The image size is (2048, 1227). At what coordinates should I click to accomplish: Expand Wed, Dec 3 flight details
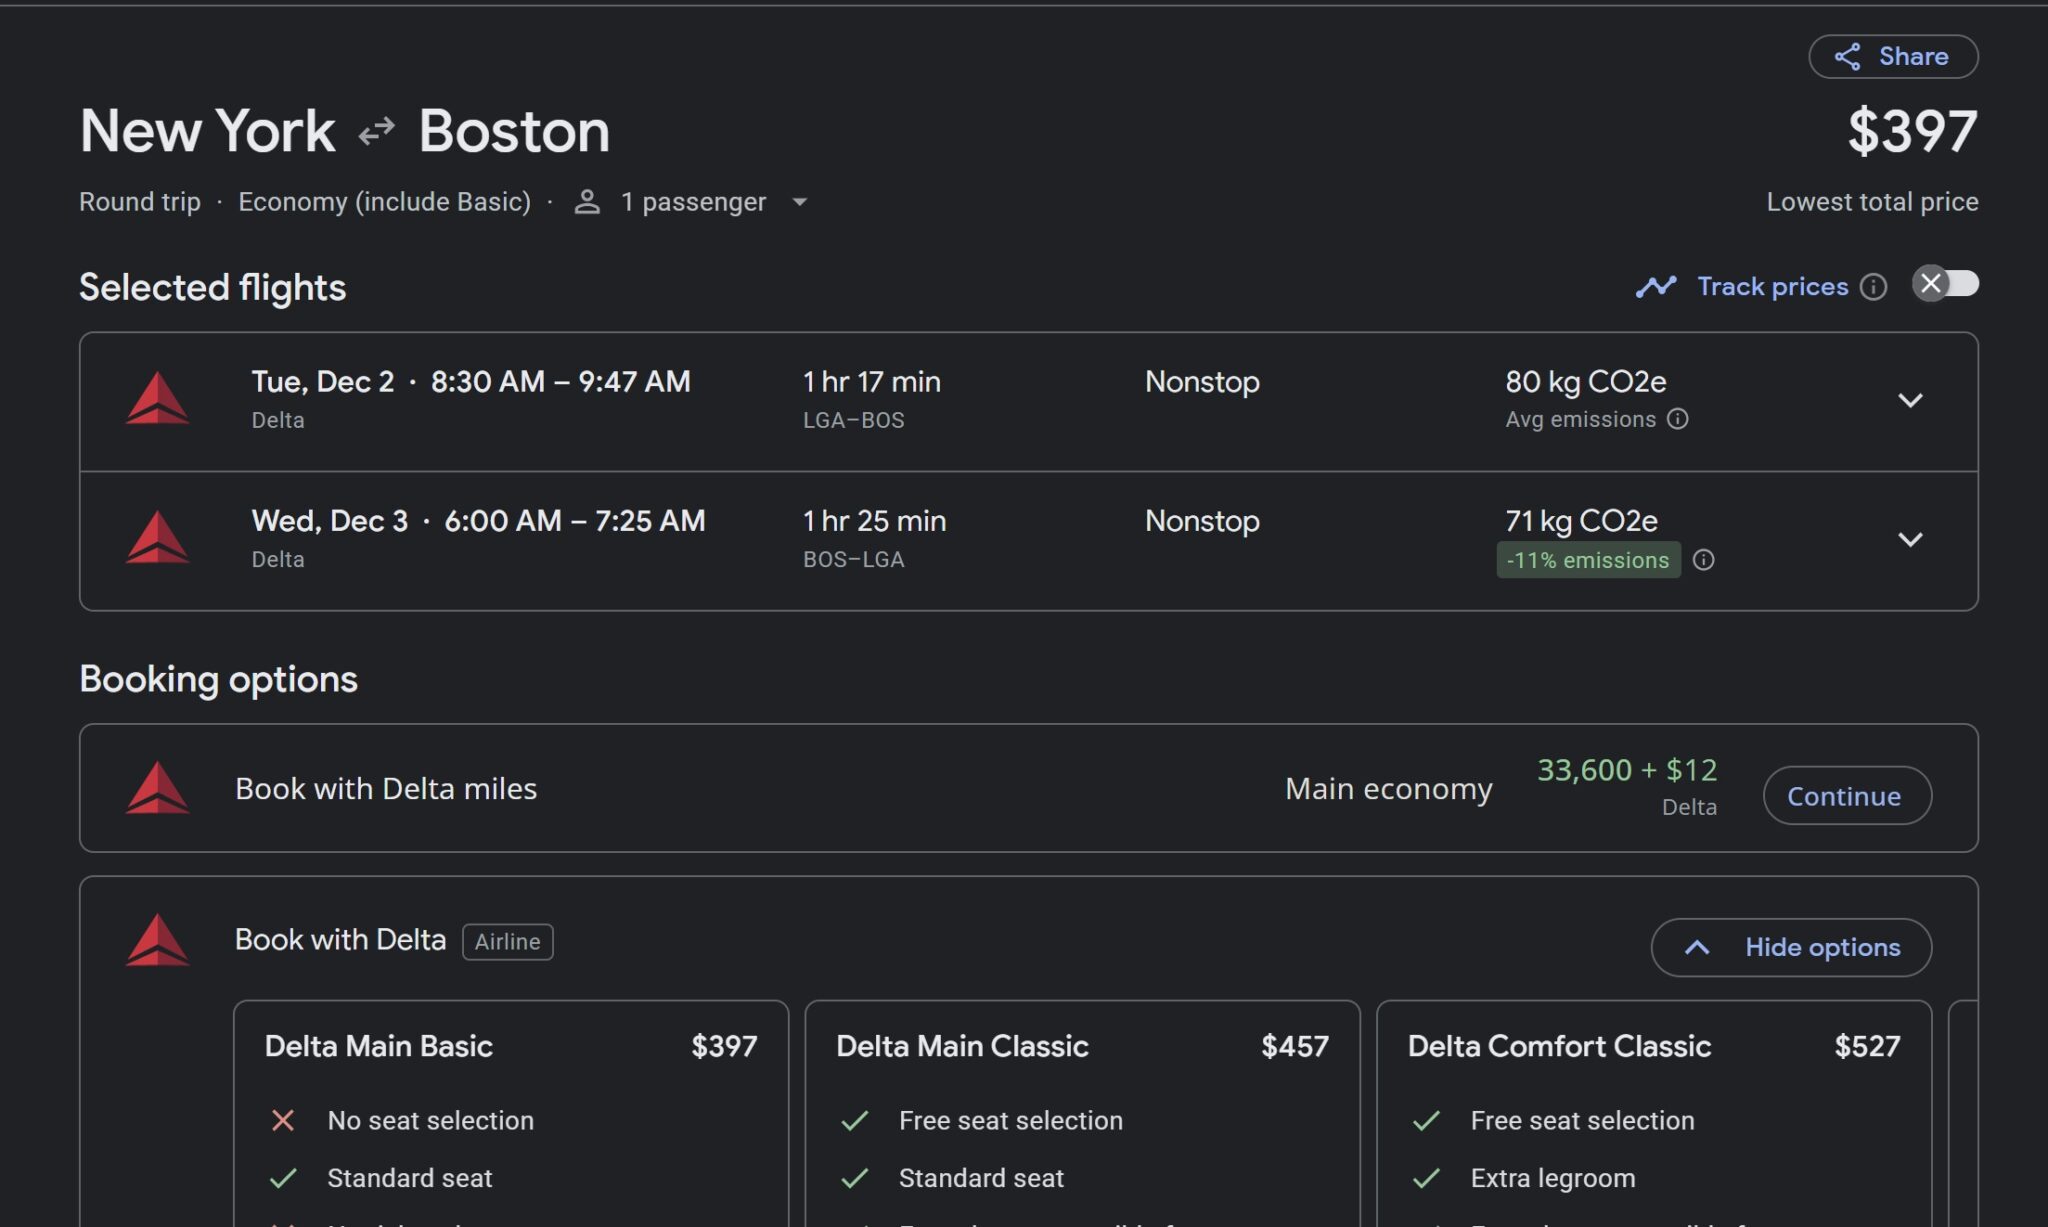[1910, 540]
